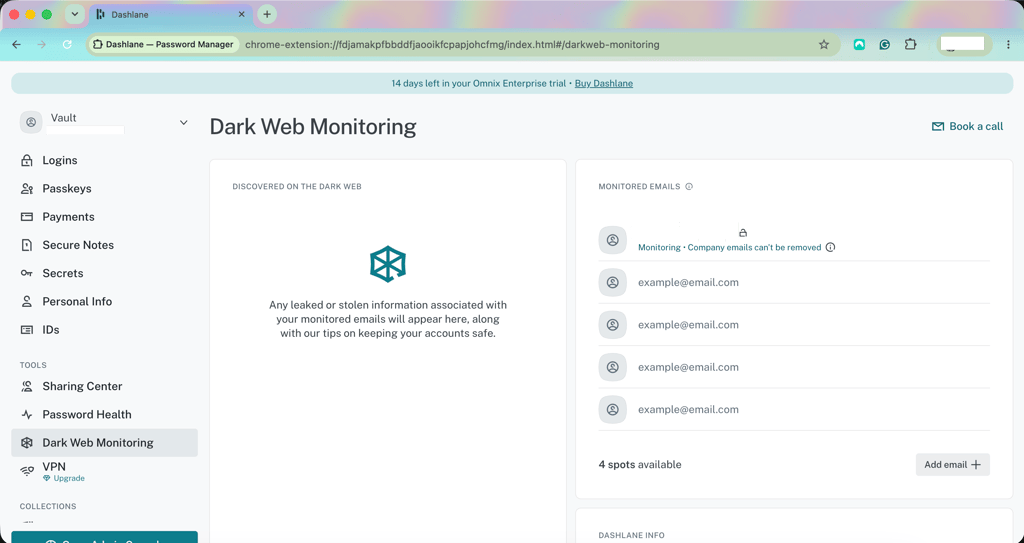Click the Sharing Center icon

coord(27,386)
